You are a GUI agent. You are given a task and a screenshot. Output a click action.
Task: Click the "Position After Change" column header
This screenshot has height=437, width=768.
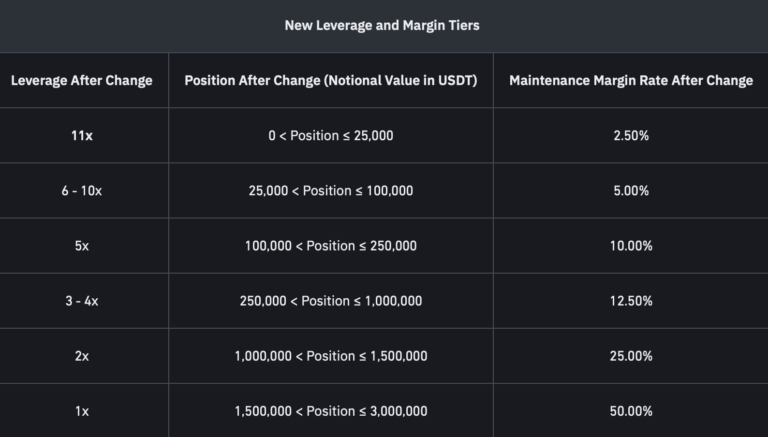(331, 80)
